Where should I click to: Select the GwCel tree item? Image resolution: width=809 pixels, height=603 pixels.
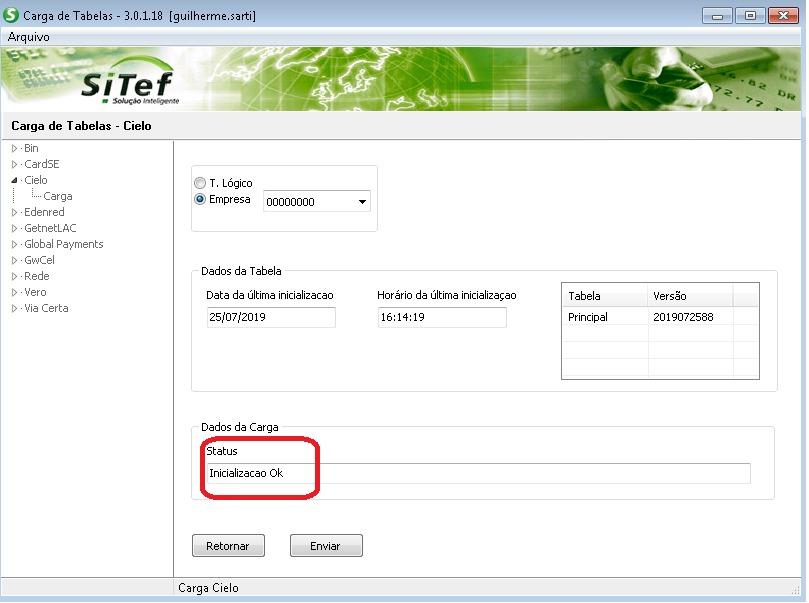click(39, 260)
